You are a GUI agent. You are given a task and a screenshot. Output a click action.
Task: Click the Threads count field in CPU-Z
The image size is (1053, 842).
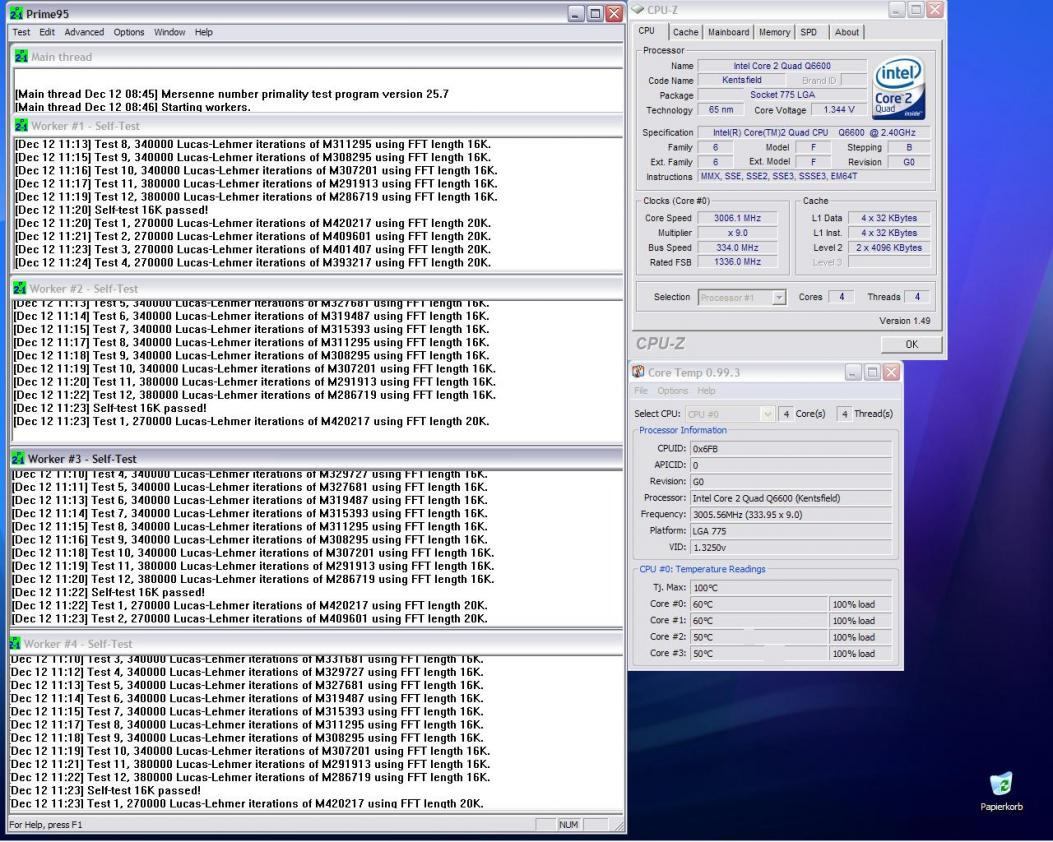[917, 297]
